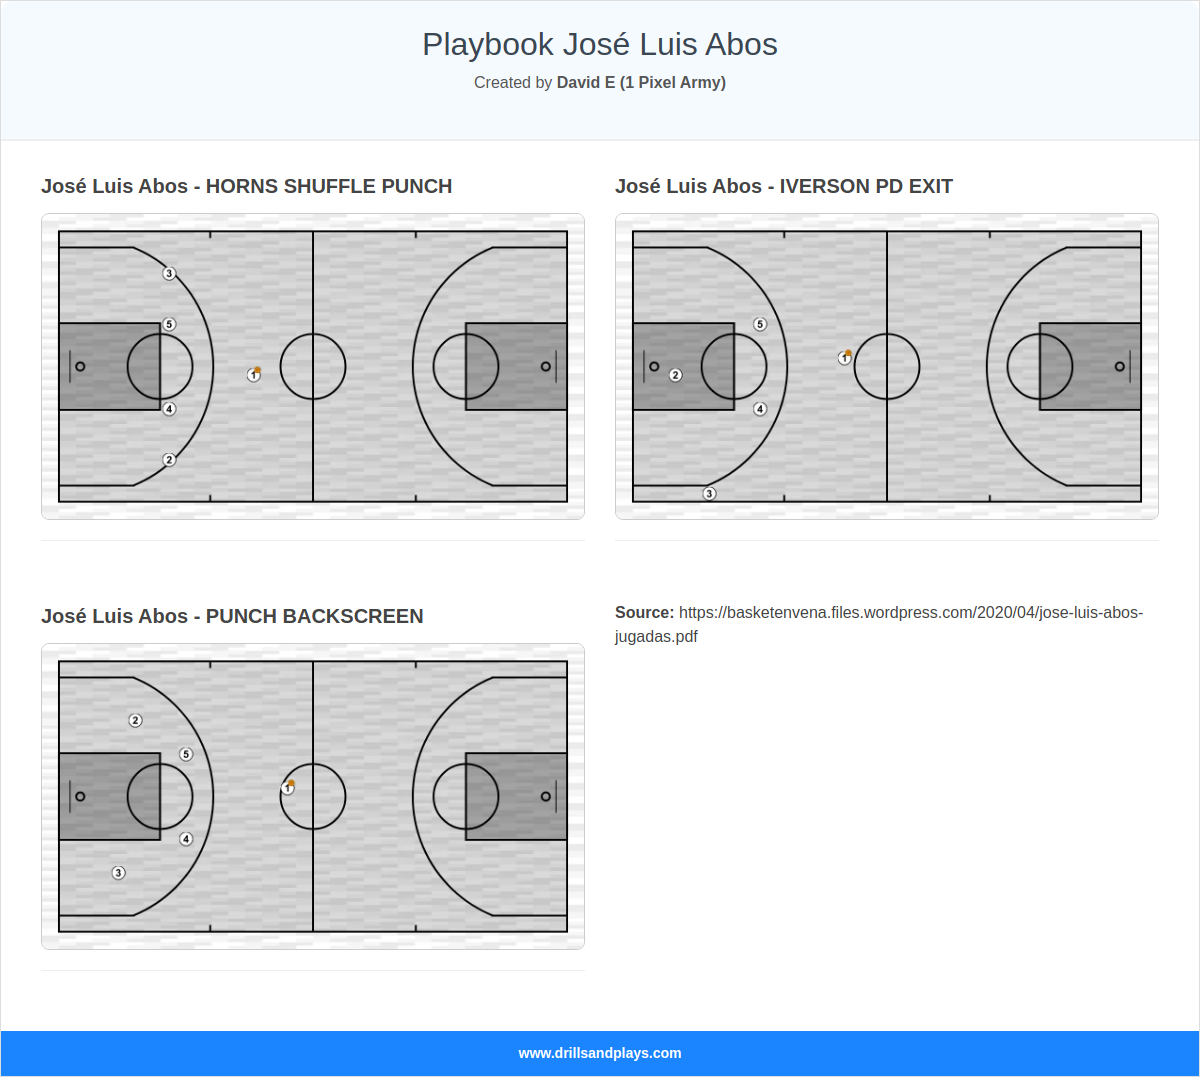Click player 3 marker atop HORNS SHUFFLE PUNCH diagram
This screenshot has width=1200, height=1077.
tap(168, 271)
